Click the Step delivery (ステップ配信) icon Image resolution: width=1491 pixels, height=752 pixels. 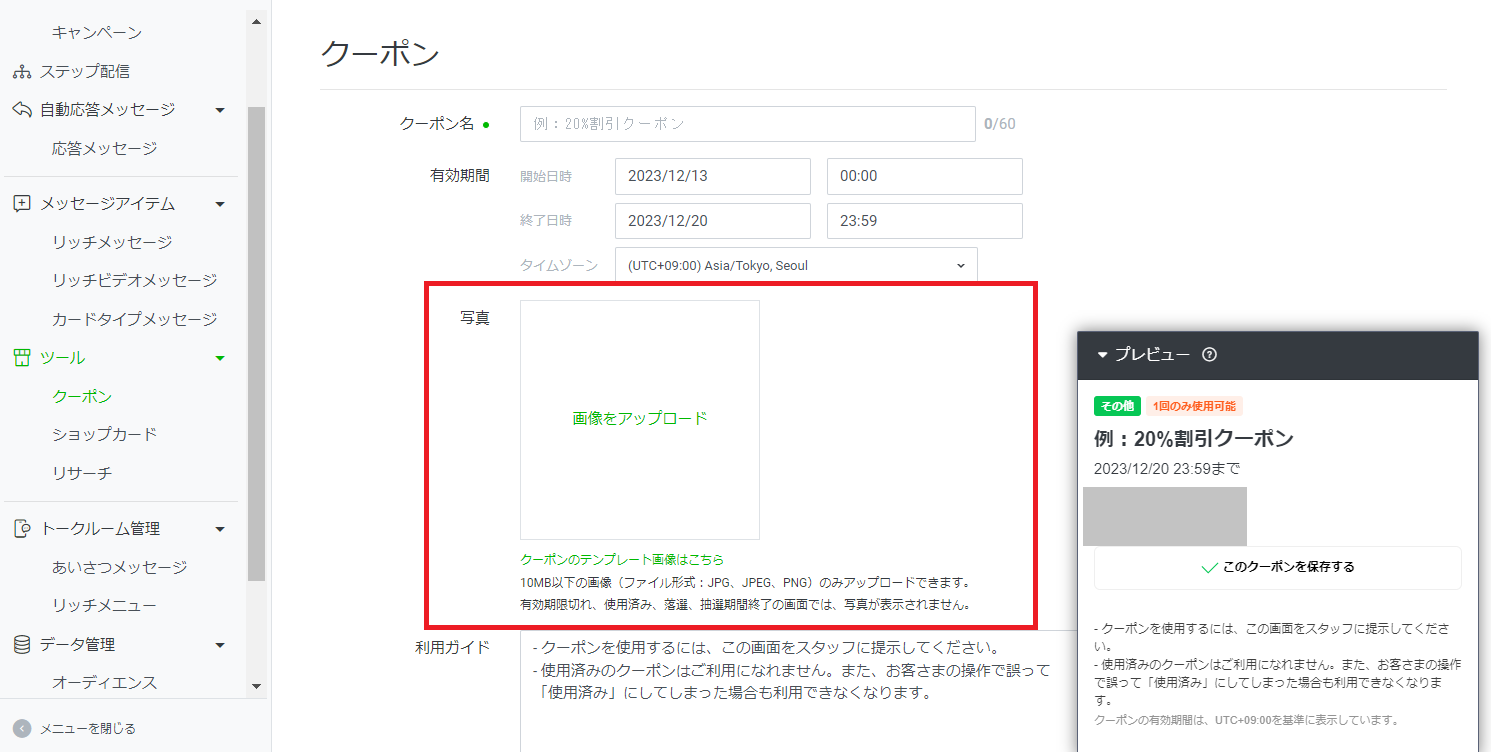point(22,72)
